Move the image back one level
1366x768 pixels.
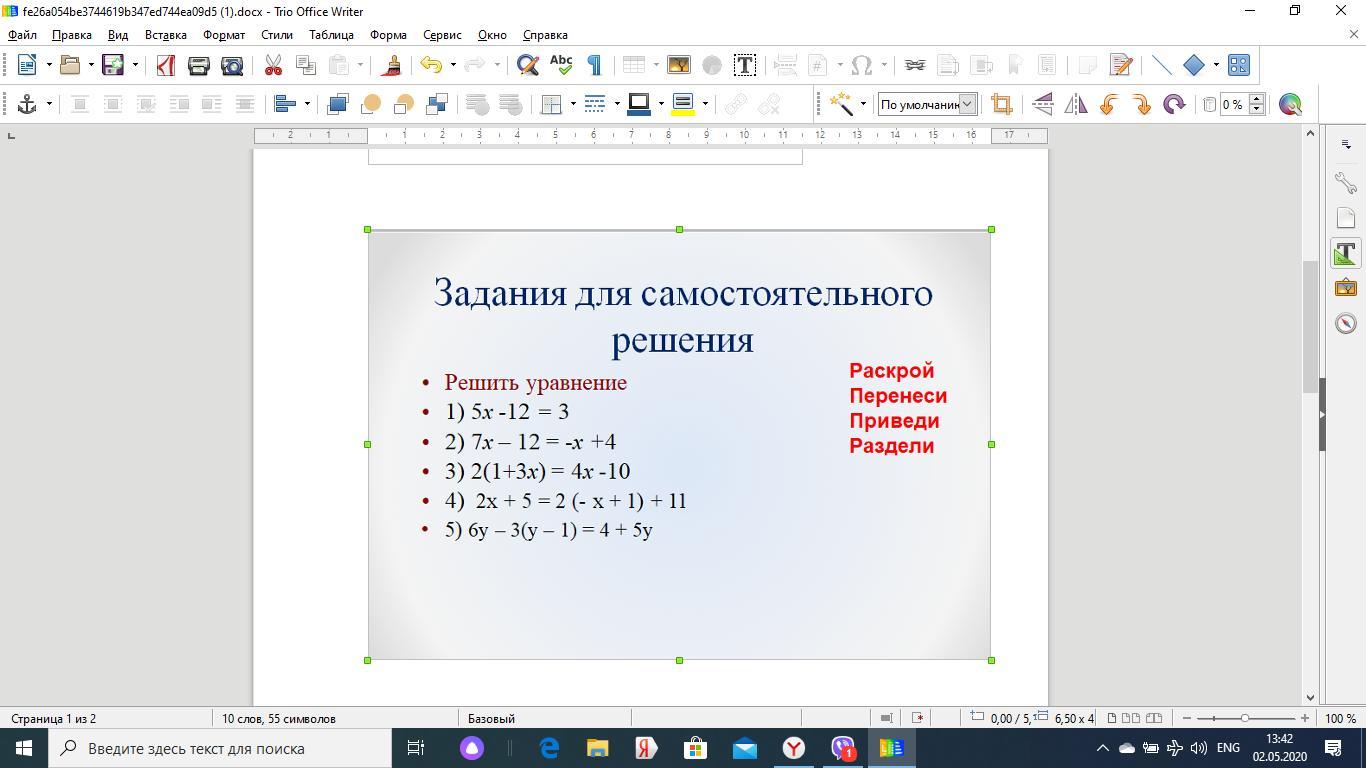point(403,104)
